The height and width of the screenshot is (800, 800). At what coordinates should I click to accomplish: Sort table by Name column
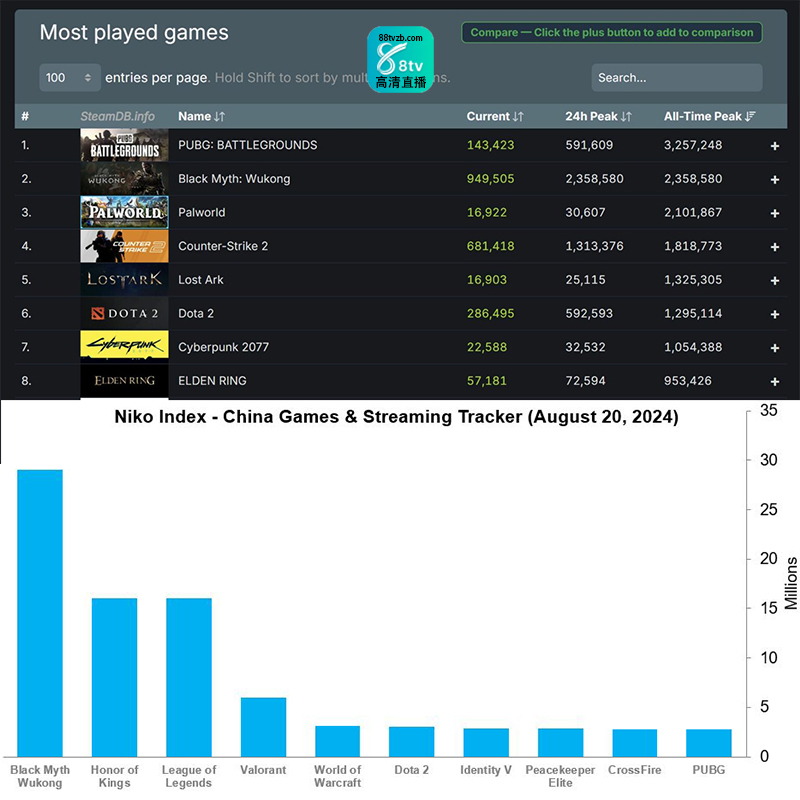[202, 116]
